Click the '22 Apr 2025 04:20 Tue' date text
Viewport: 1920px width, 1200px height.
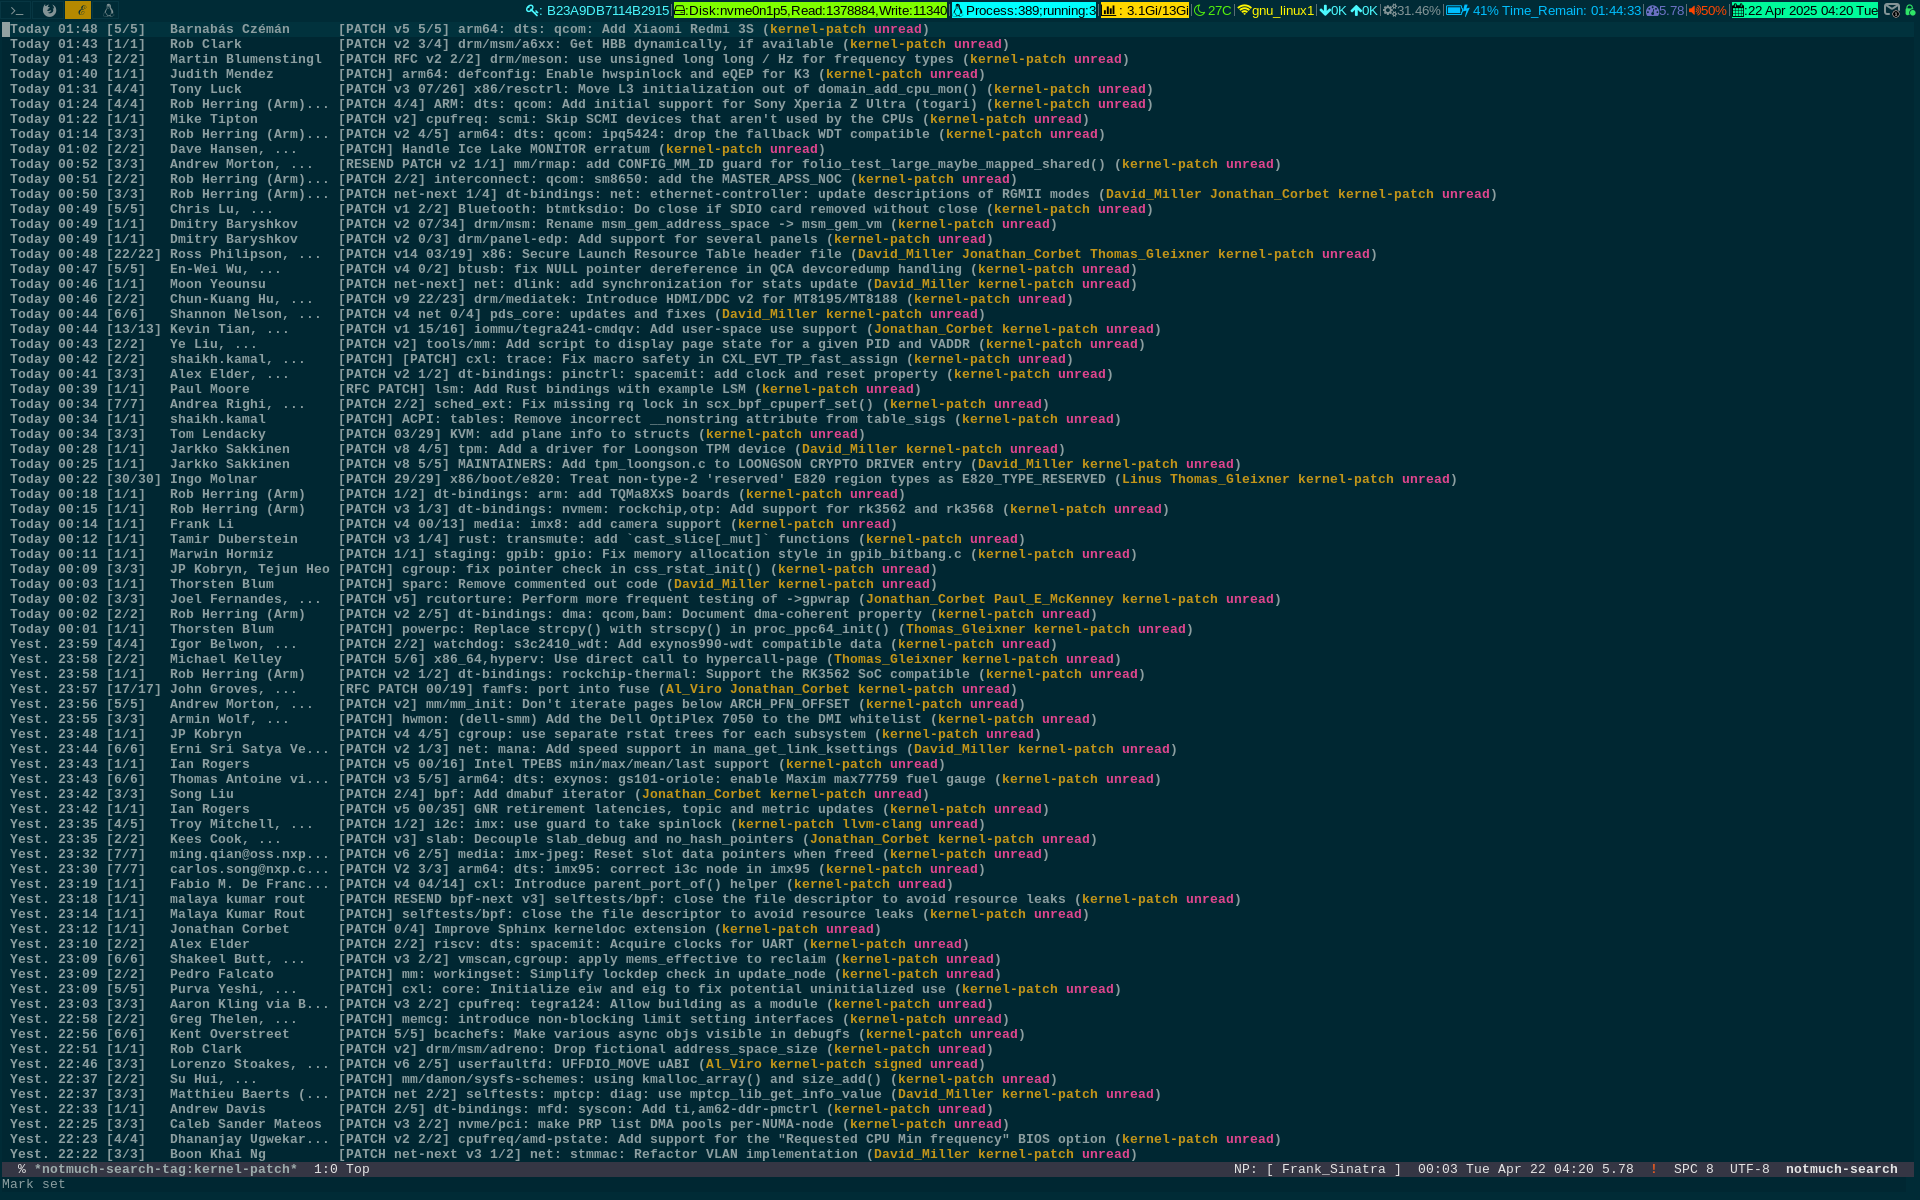point(1813,10)
